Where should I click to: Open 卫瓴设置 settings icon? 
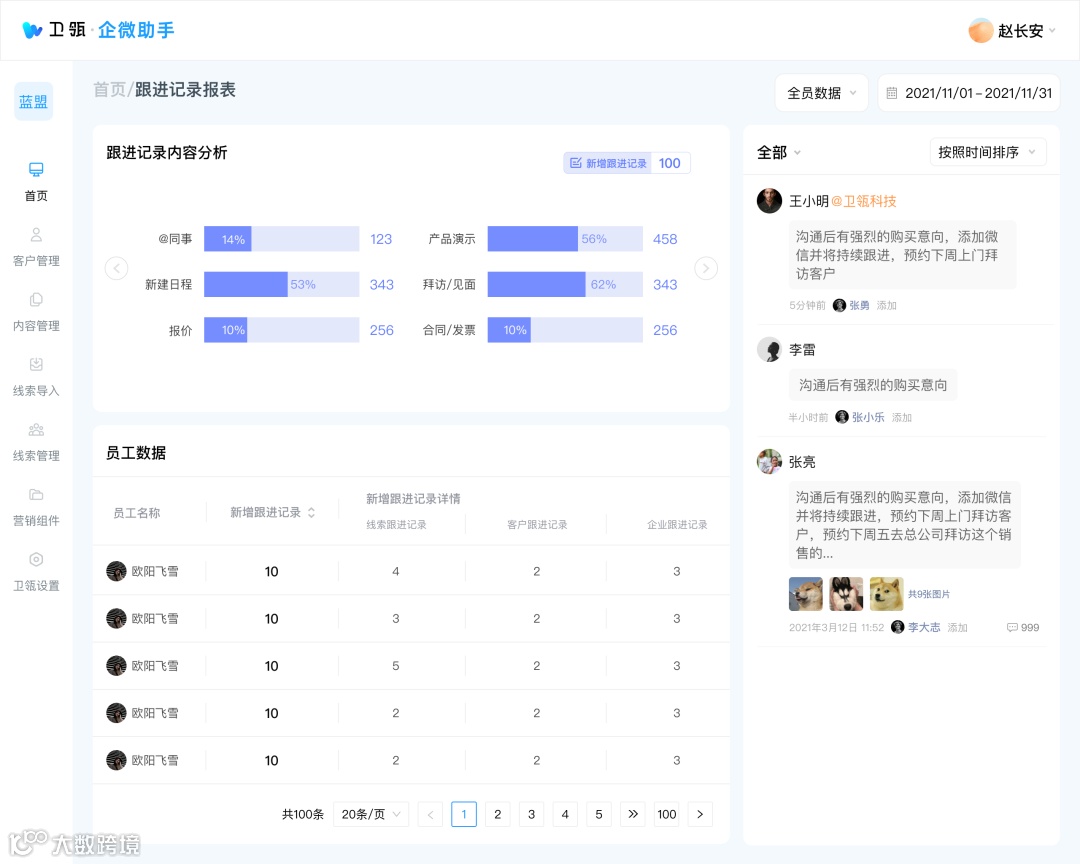point(36,559)
